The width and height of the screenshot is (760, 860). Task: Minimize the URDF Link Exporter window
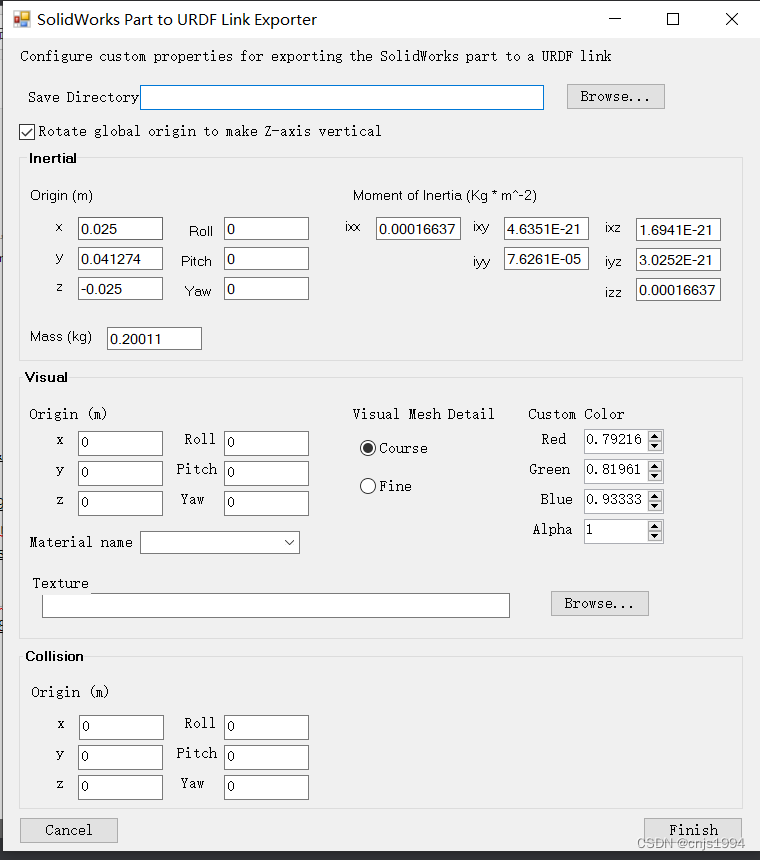615,19
